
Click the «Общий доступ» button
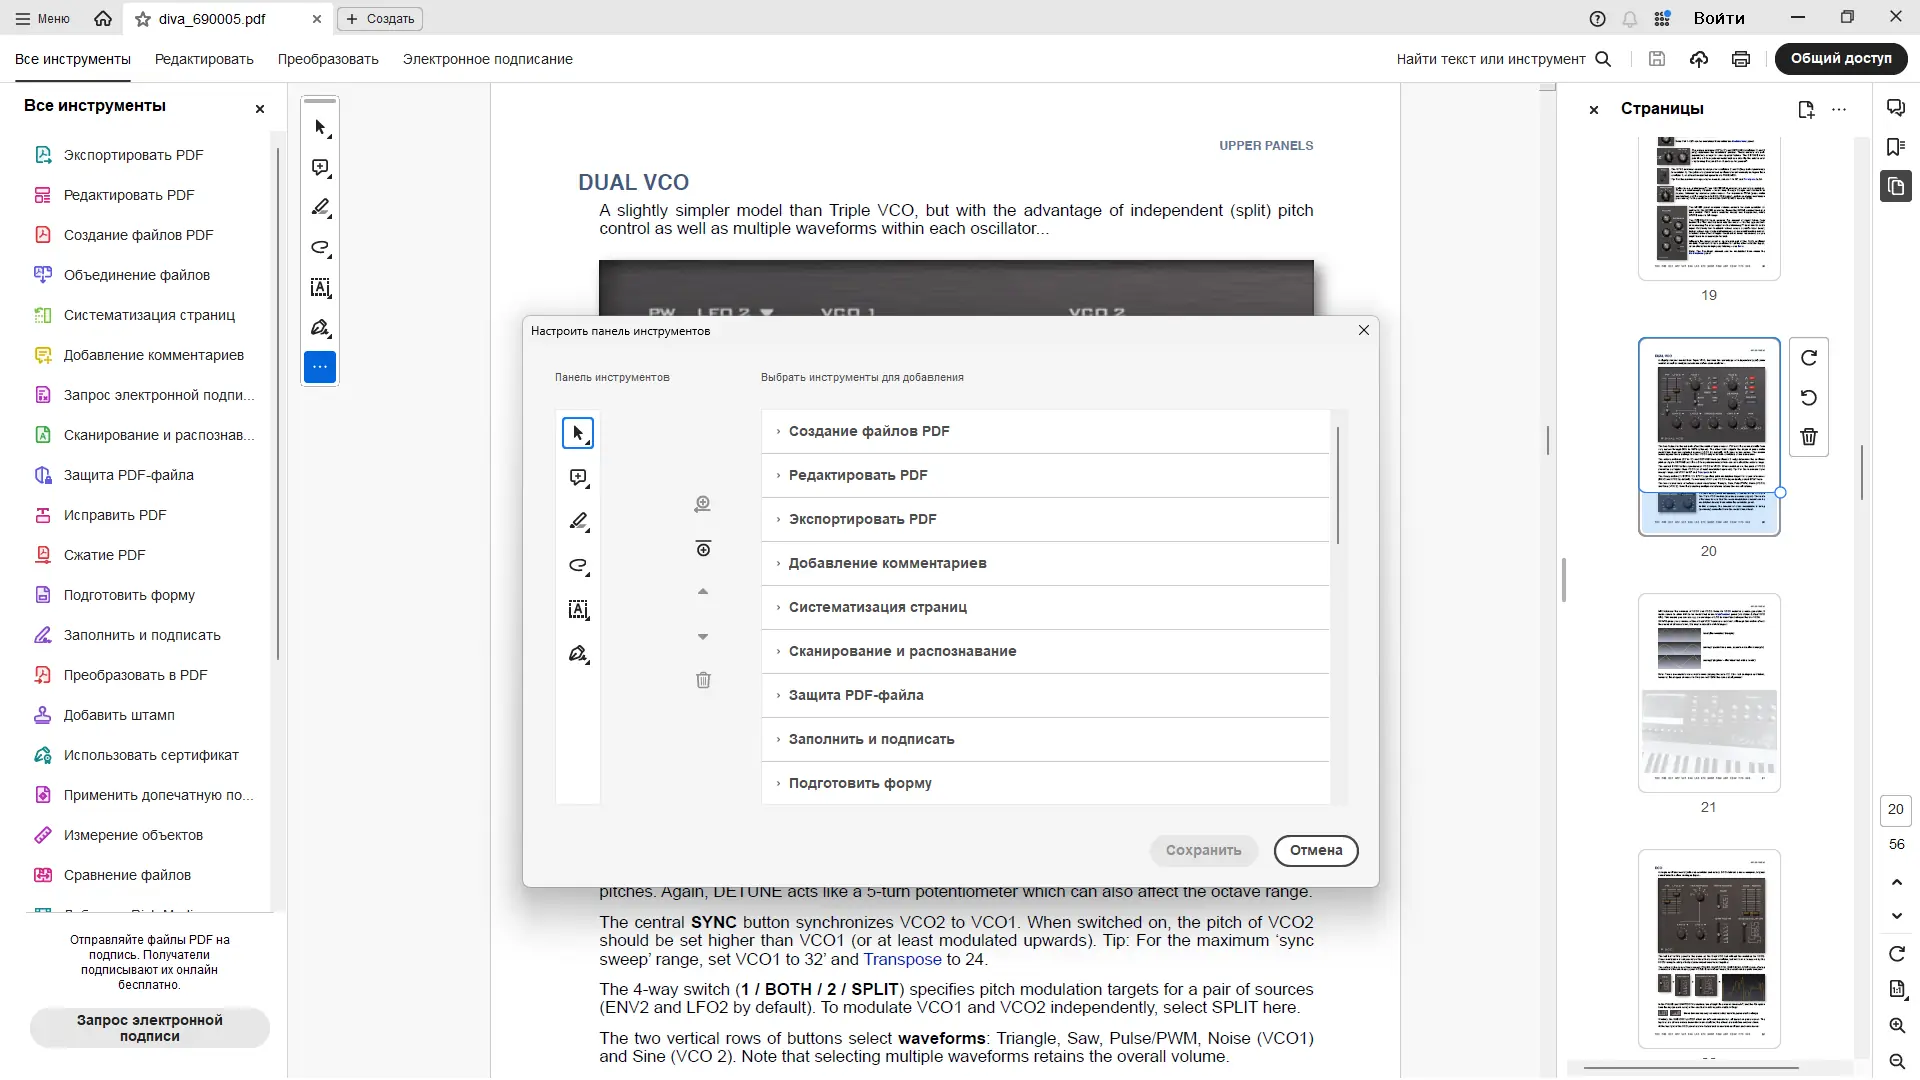point(1840,58)
